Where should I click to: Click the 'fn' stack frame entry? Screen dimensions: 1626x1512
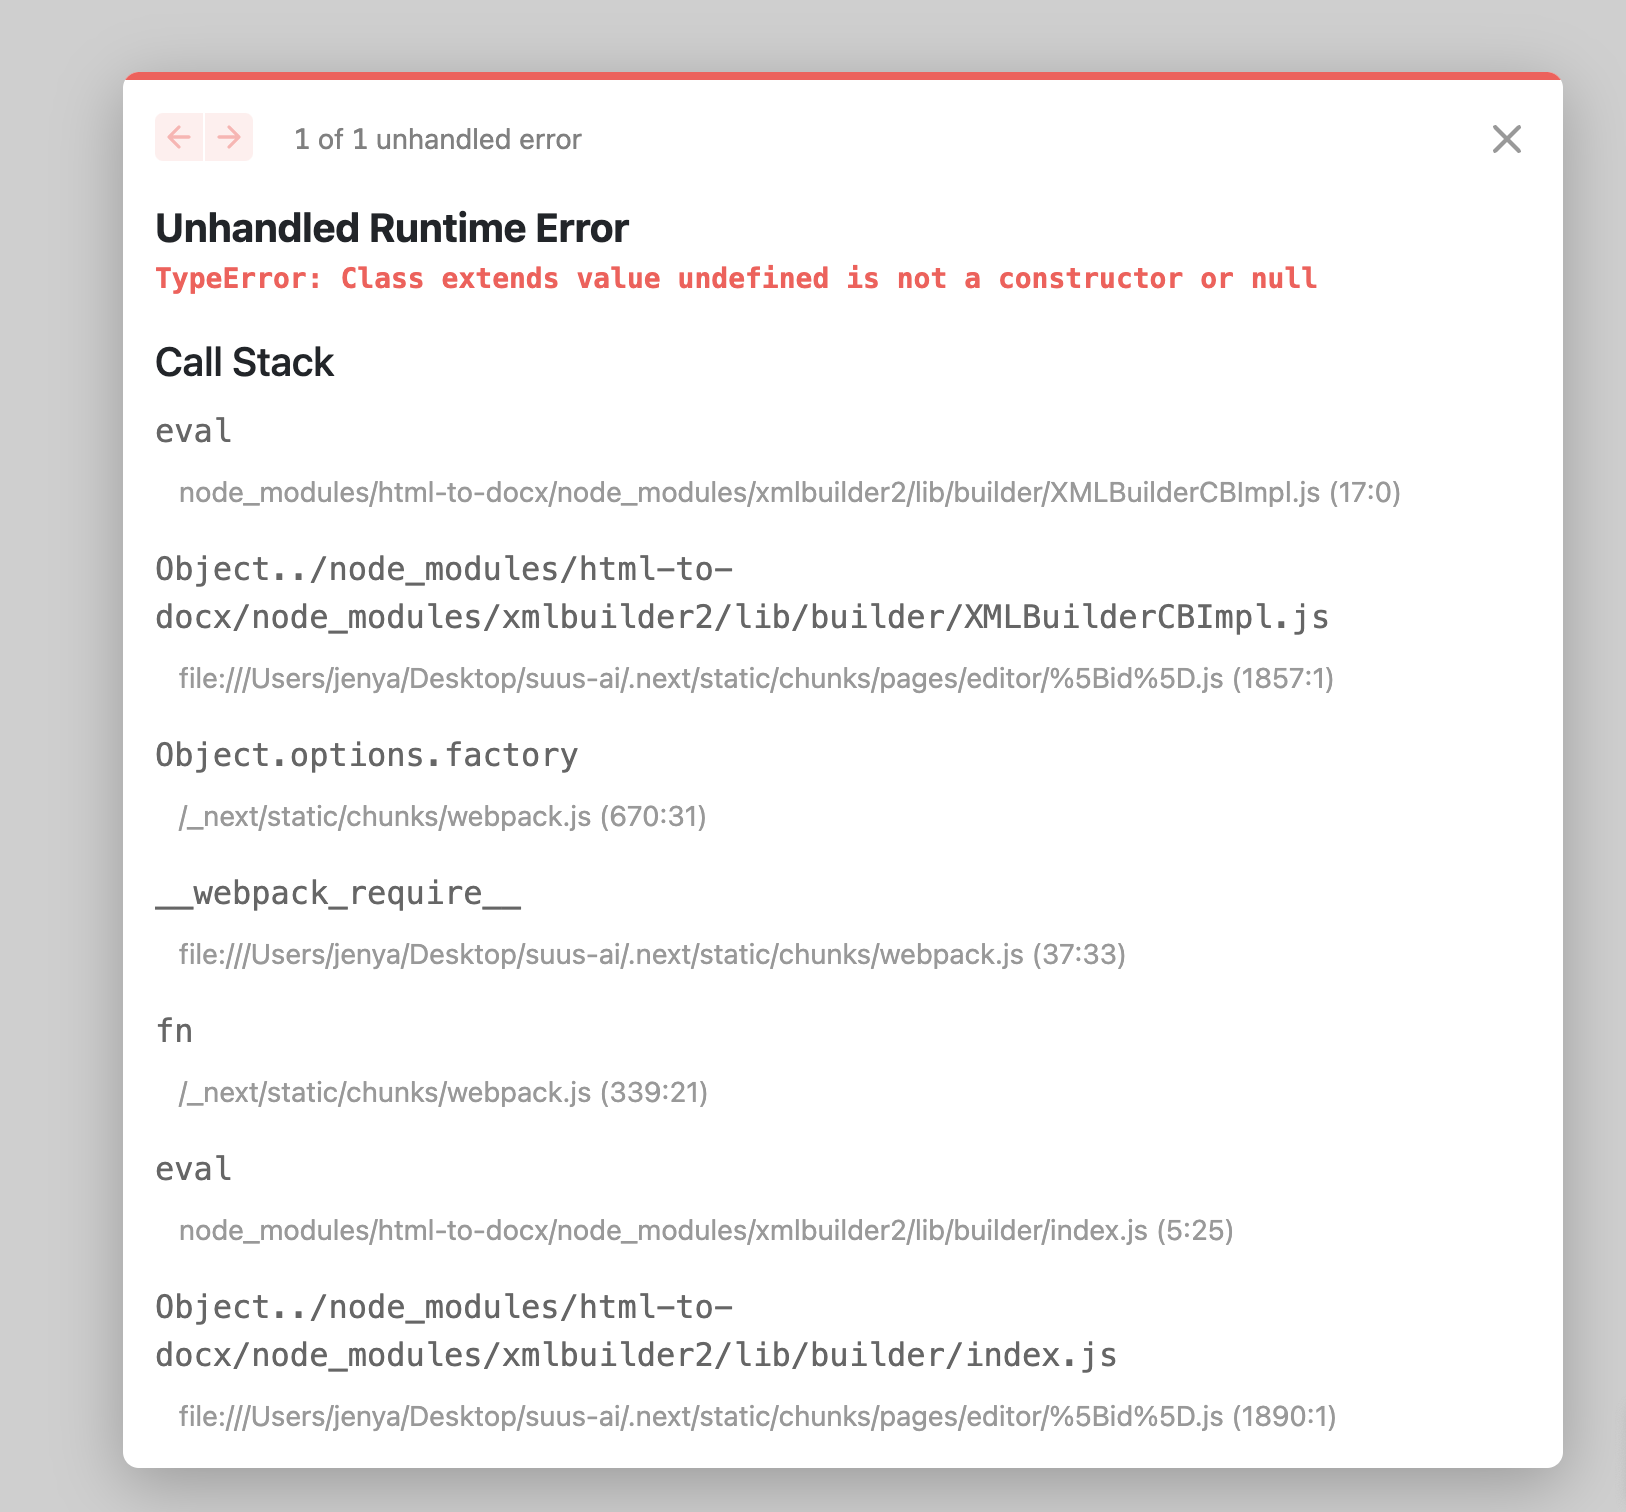coord(175,1030)
